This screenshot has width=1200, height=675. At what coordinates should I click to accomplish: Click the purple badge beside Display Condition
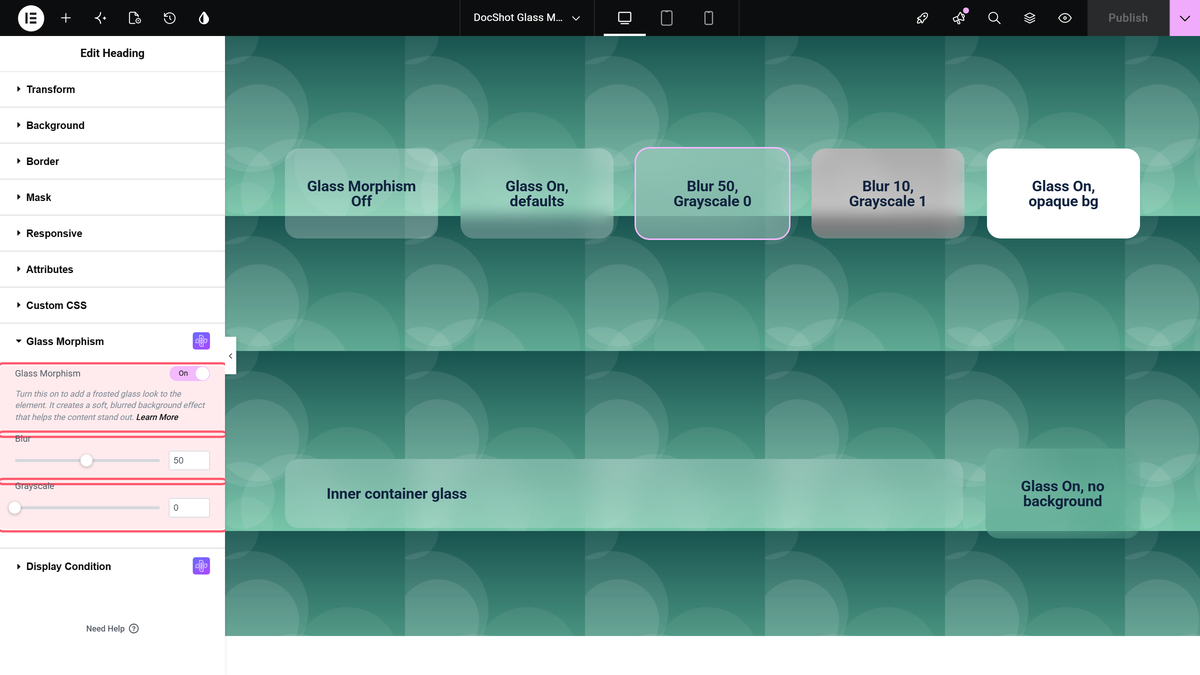[201, 566]
